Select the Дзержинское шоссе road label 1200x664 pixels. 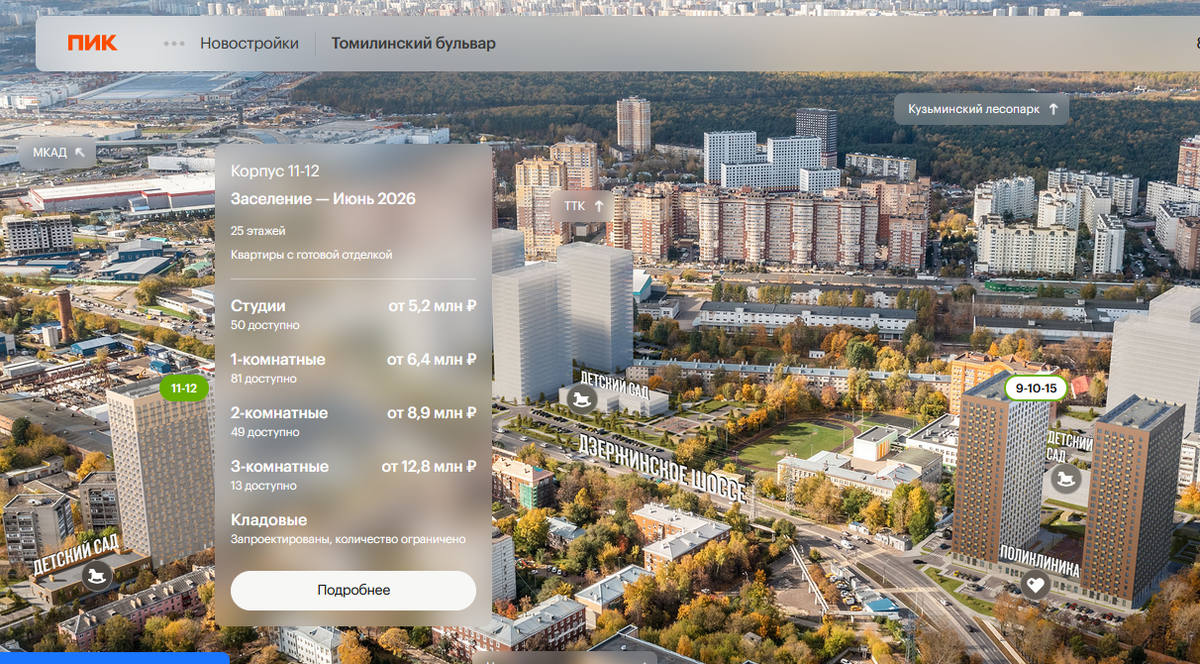pyautogui.click(x=662, y=469)
